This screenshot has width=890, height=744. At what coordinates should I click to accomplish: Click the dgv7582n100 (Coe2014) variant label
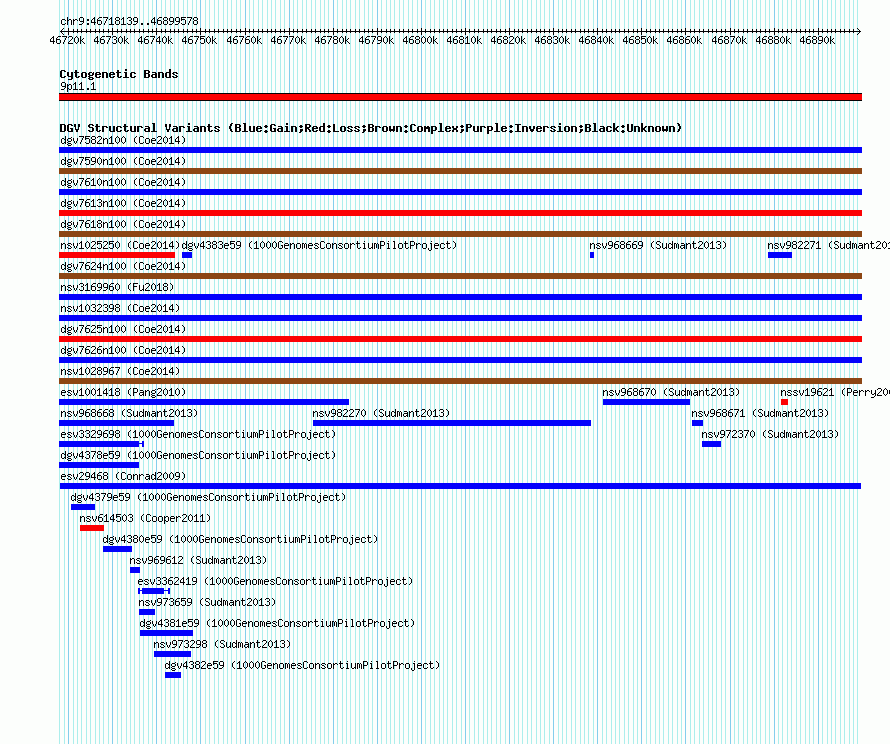tap(123, 140)
